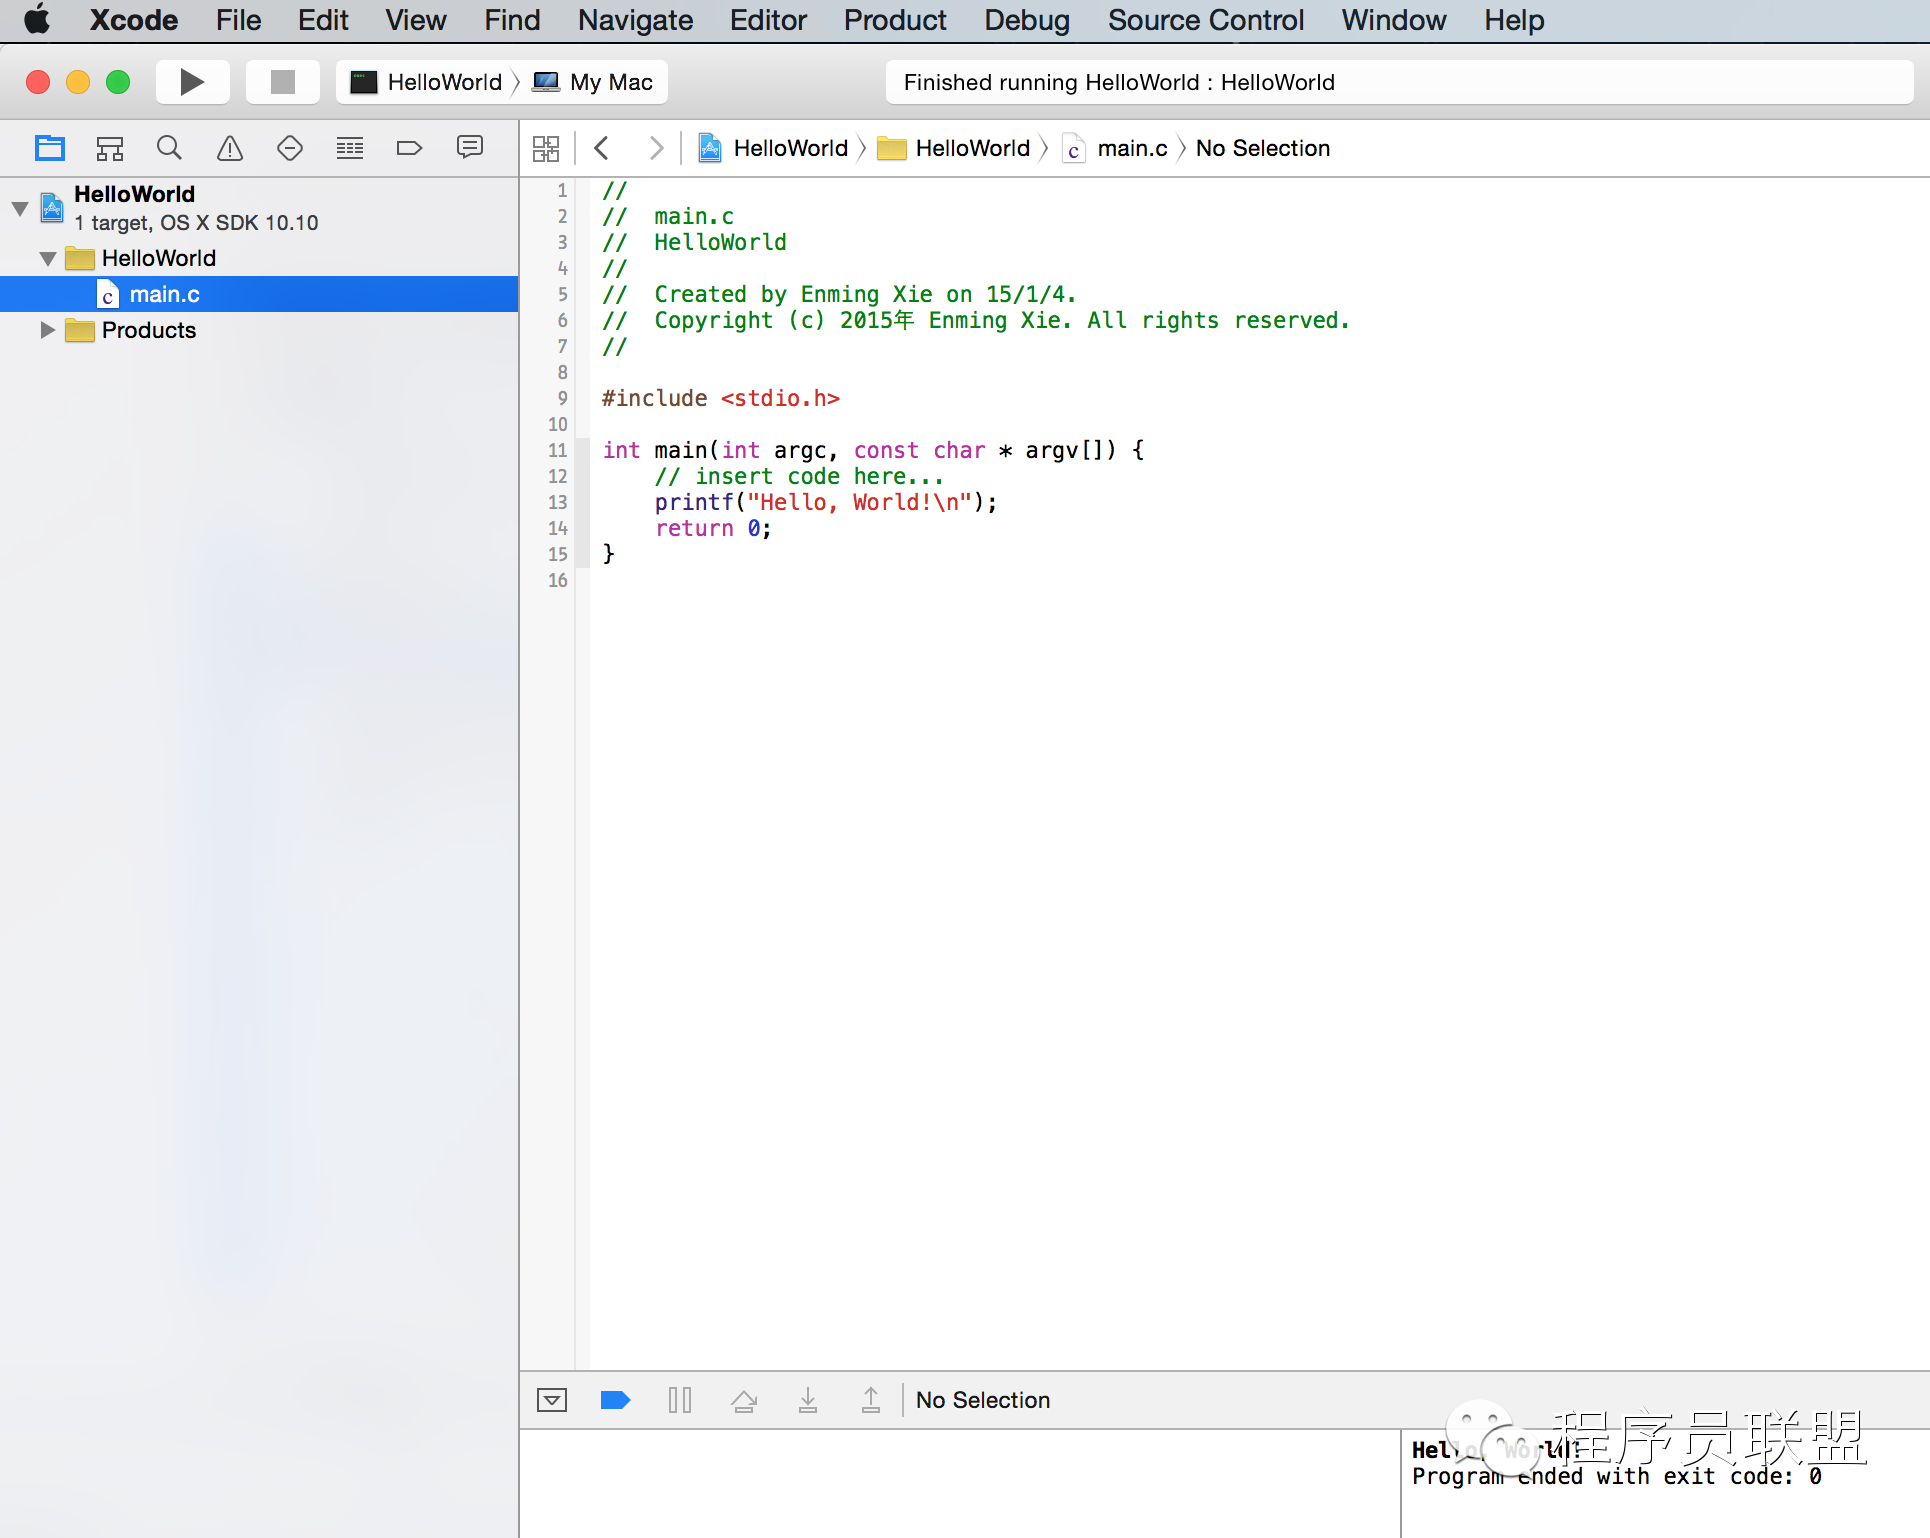Open the HelloWorld scheme selector

click(x=427, y=82)
